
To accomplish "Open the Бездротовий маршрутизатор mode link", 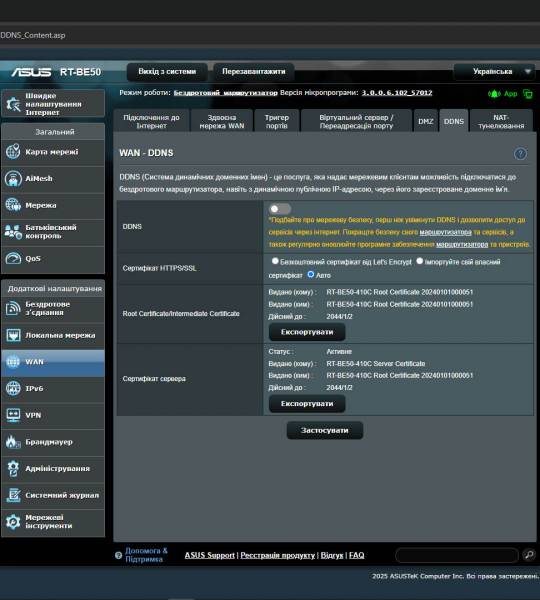I will [x=225, y=93].
